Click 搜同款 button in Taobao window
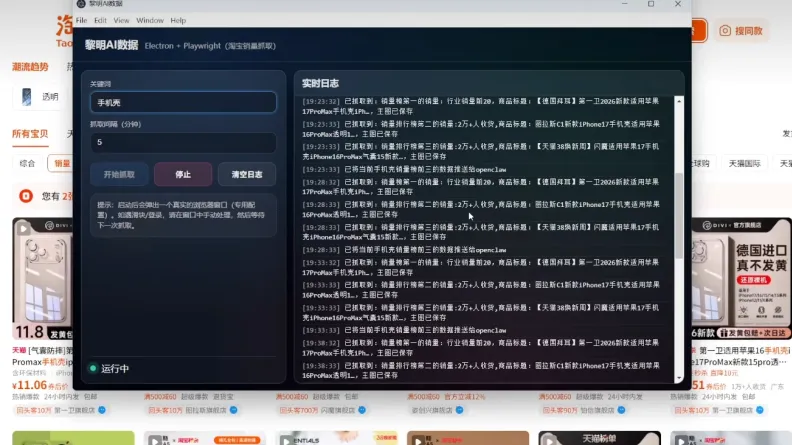792x445 pixels. (x=741, y=31)
